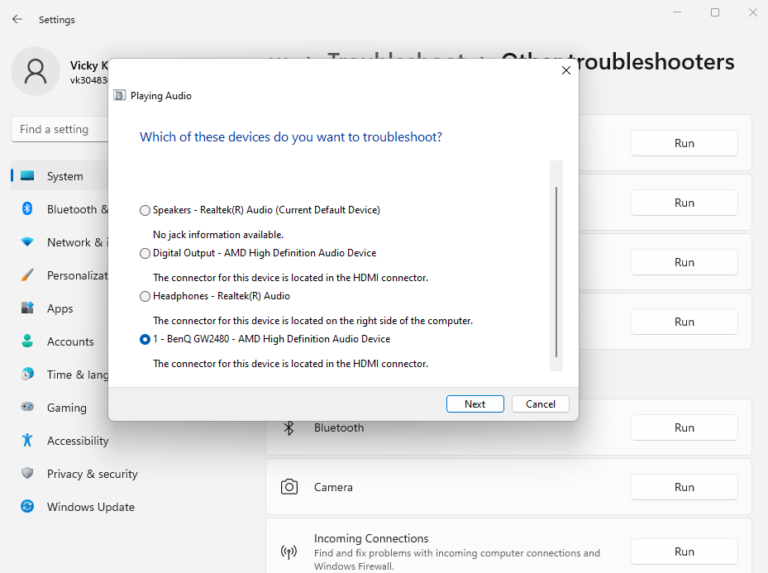Open Privacy & security shield icon

27,474
